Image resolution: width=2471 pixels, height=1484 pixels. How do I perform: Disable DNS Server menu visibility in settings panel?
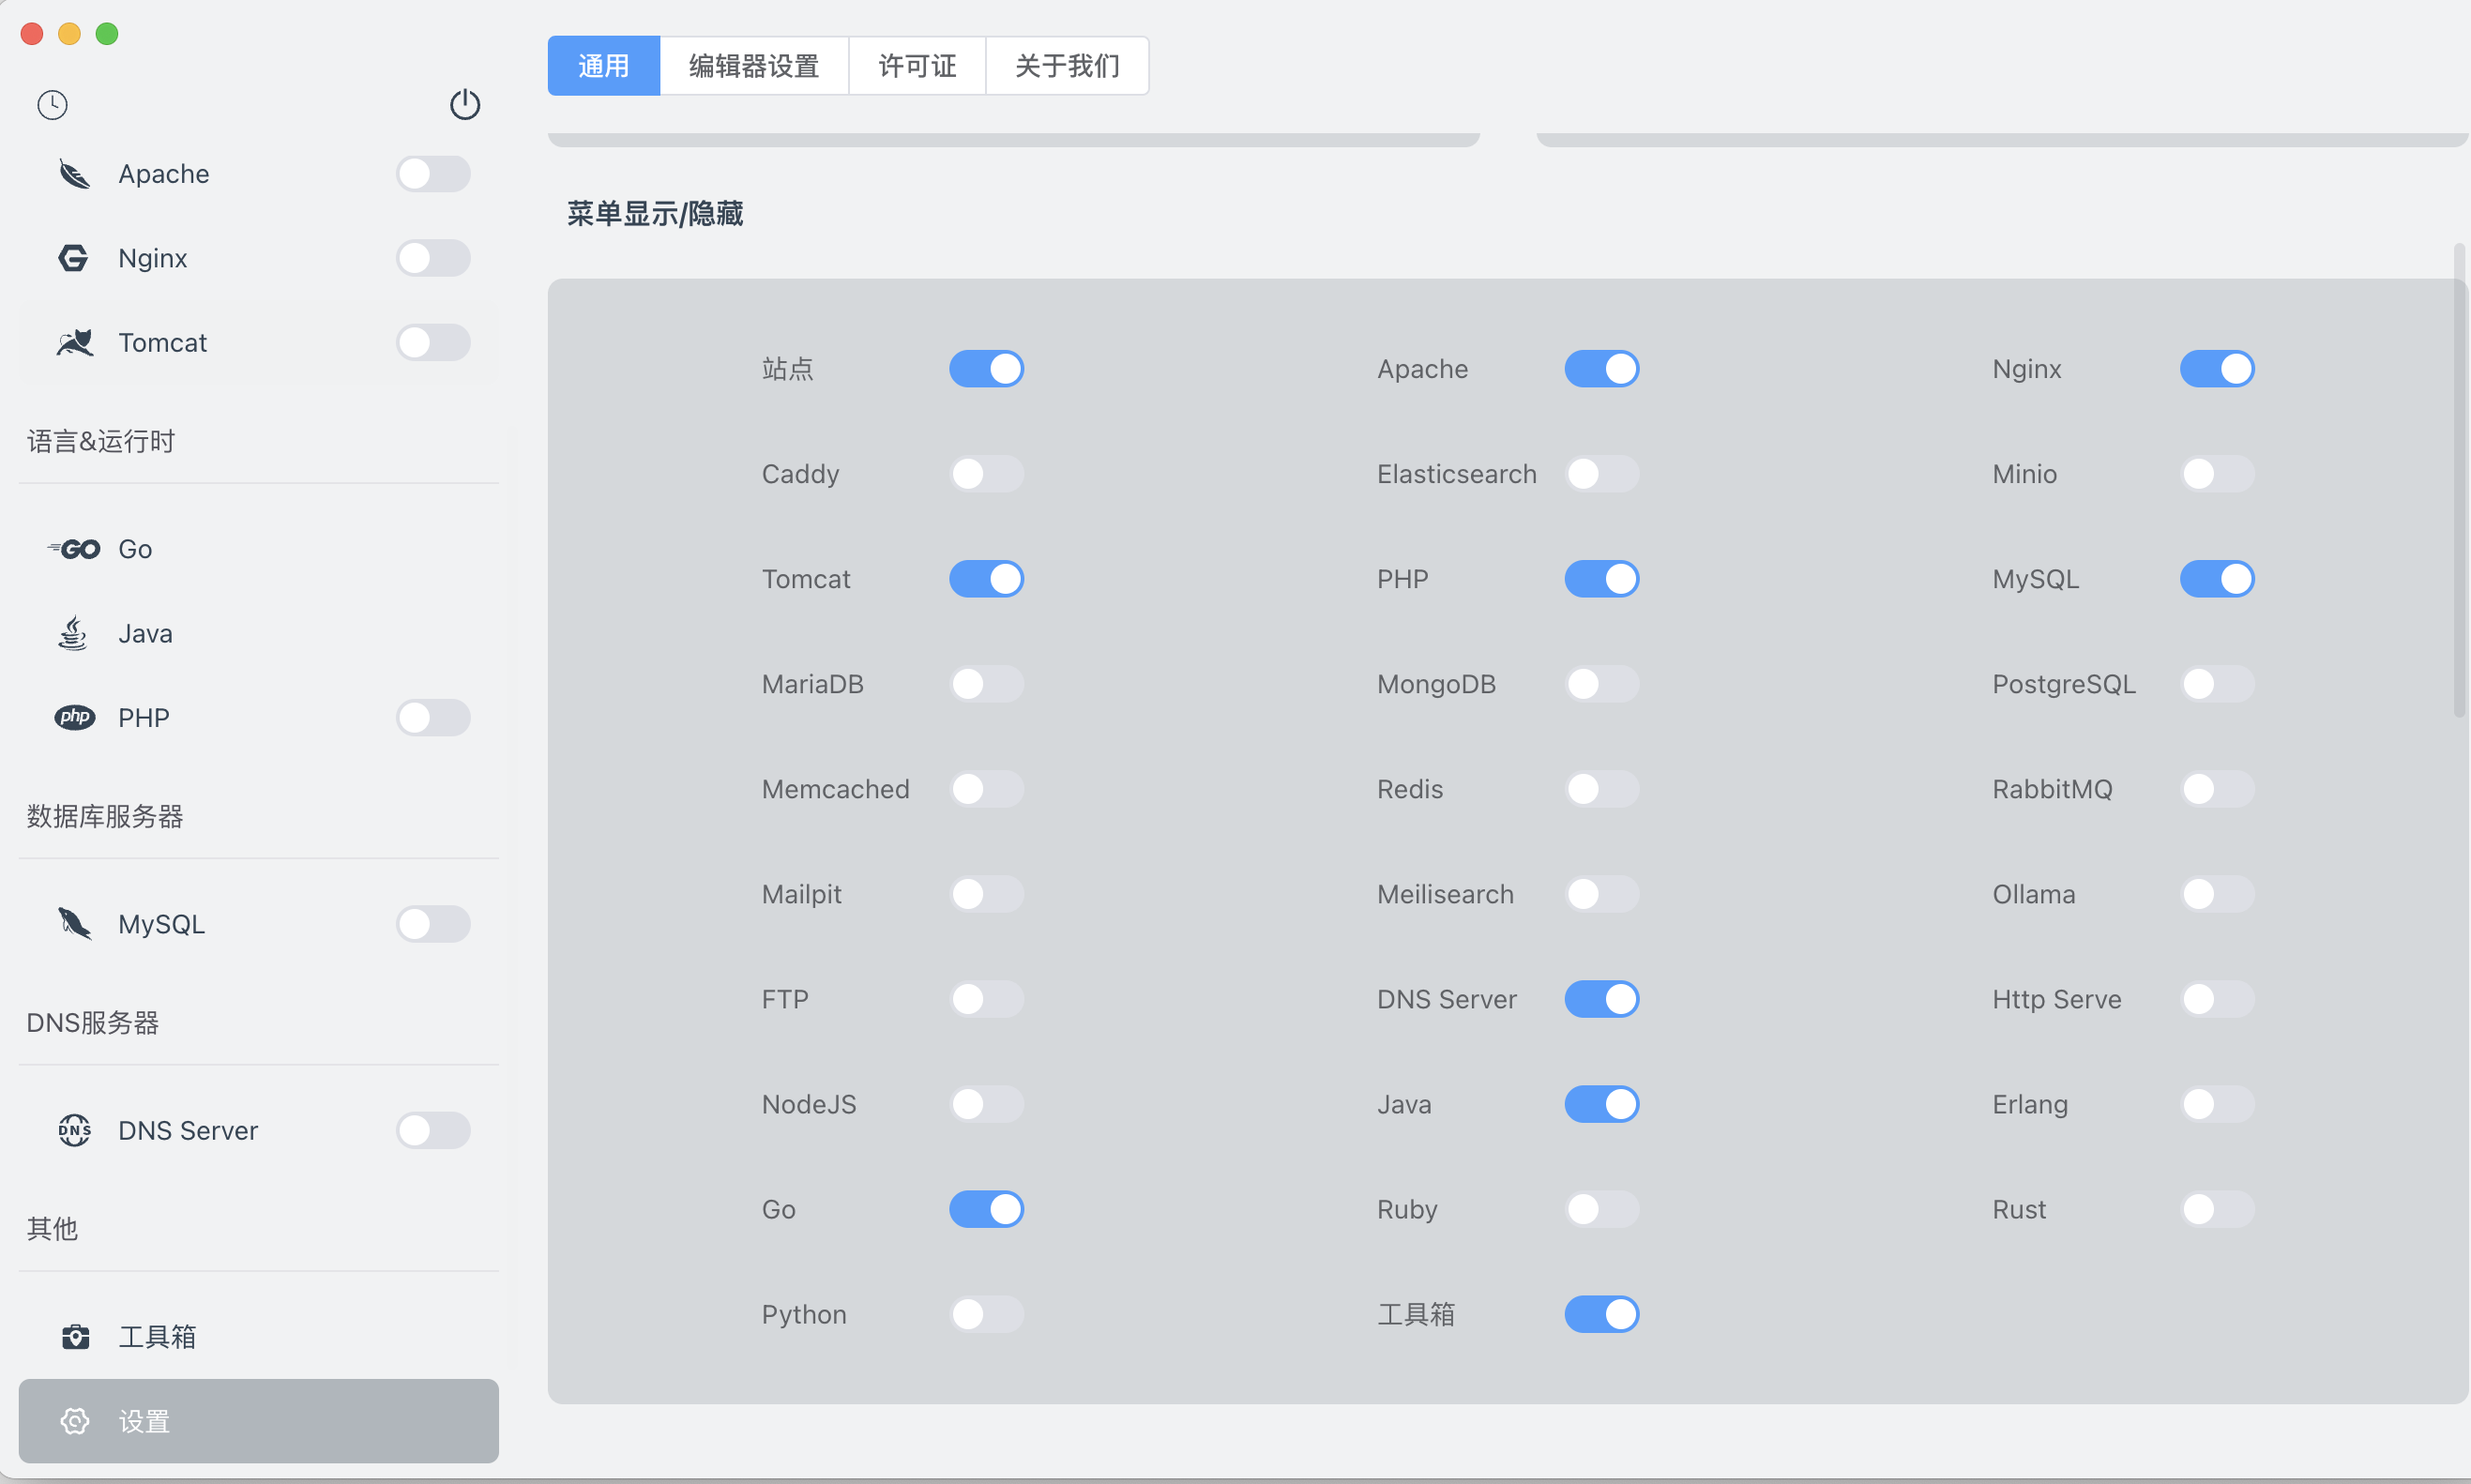(x=1602, y=999)
